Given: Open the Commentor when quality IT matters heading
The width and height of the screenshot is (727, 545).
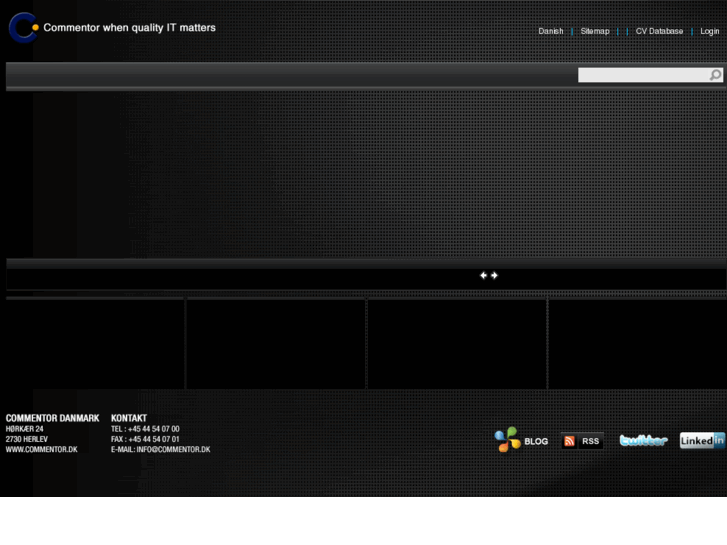Looking at the screenshot, I should click(x=129, y=28).
